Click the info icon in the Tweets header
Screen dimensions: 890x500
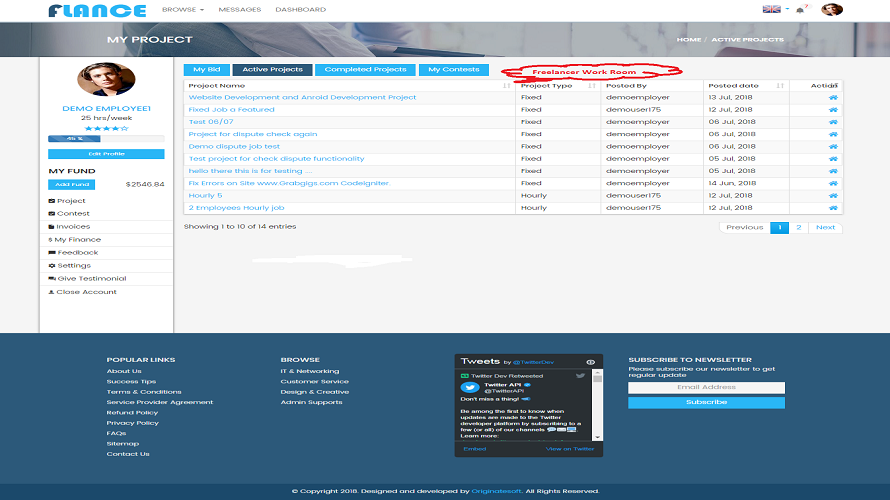click(x=590, y=362)
